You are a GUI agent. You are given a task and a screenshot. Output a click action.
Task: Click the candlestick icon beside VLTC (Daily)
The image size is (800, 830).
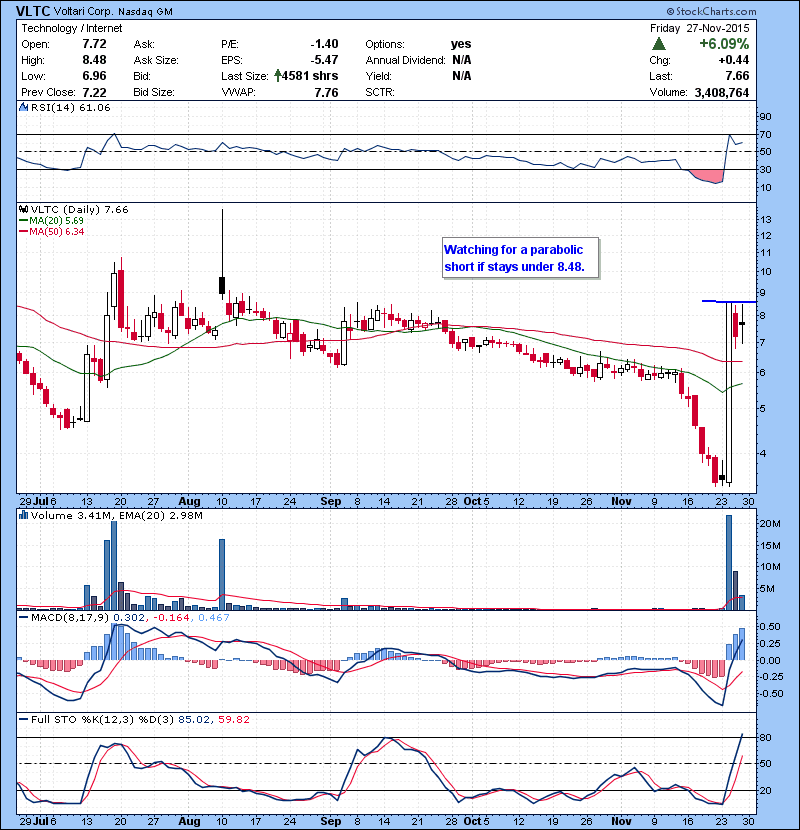(23, 209)
